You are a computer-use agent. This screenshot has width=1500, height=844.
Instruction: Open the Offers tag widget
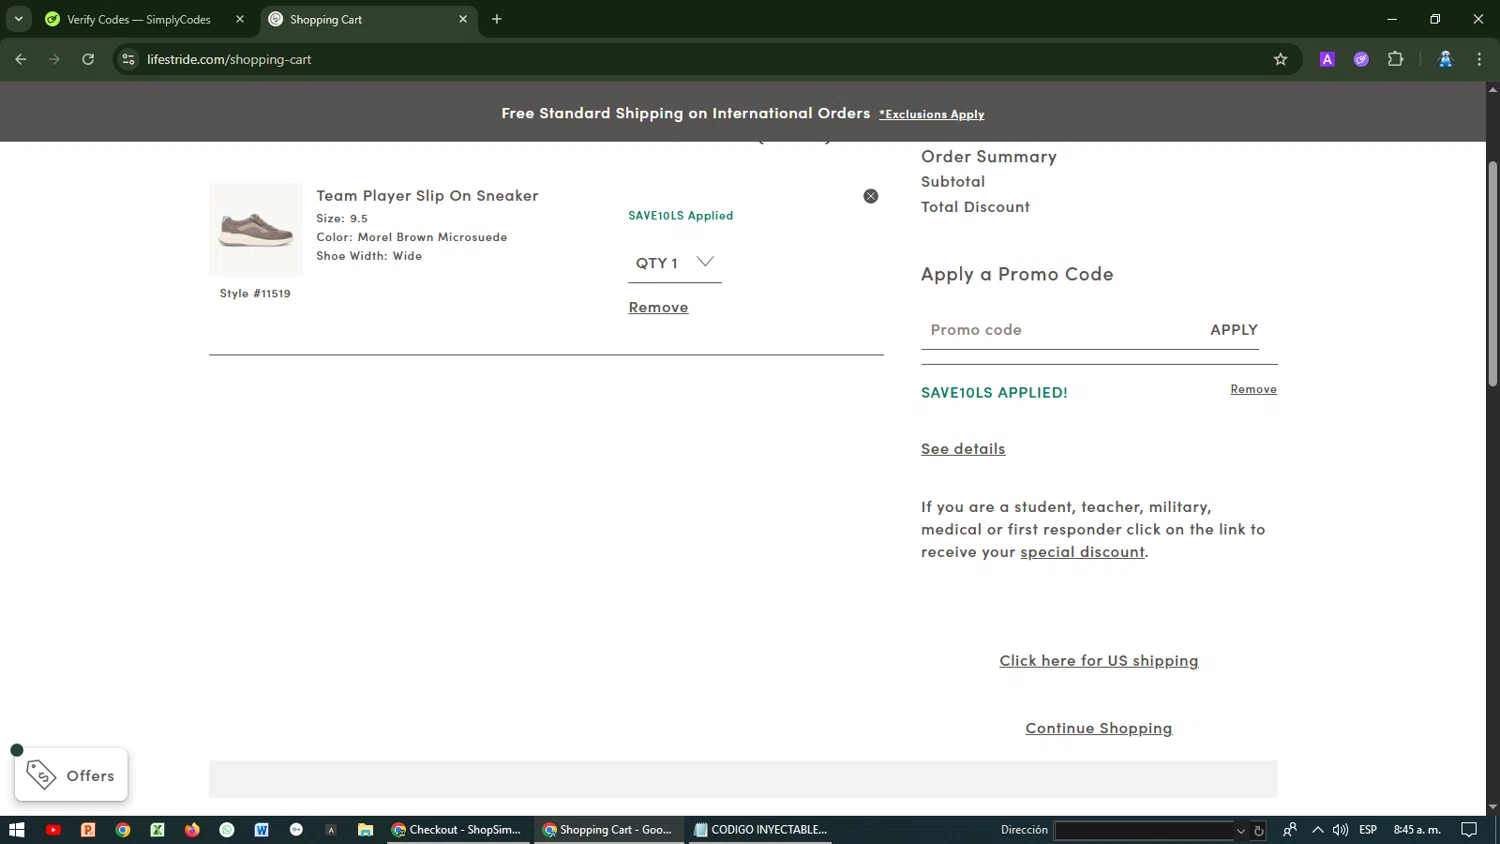[71, 775]
